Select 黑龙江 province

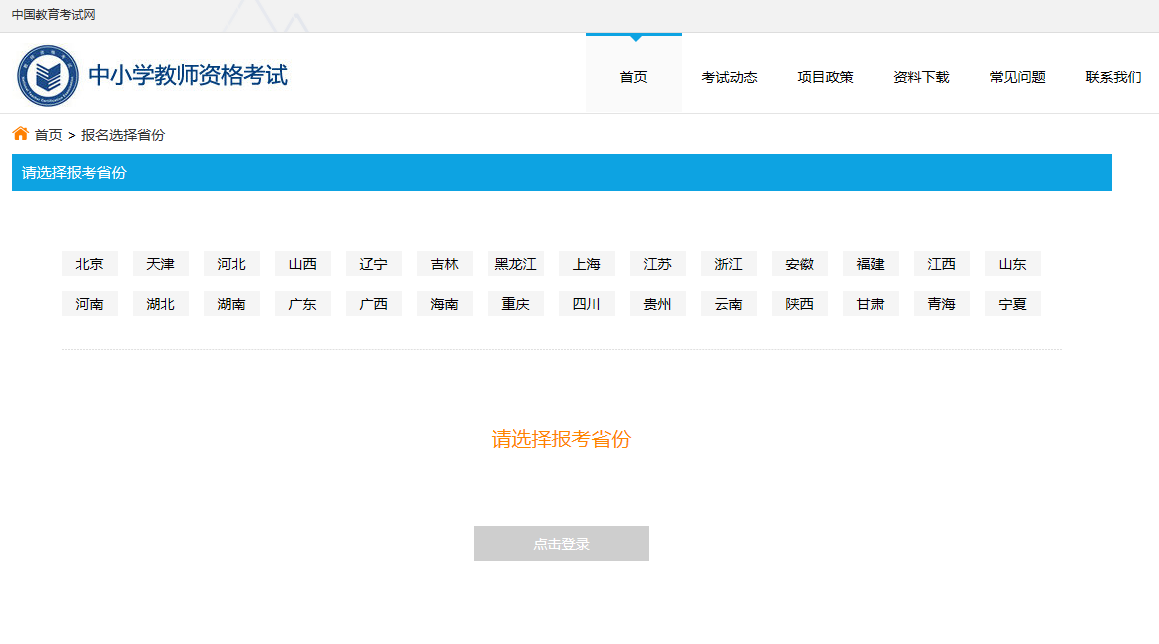click(x=515, y=264)
